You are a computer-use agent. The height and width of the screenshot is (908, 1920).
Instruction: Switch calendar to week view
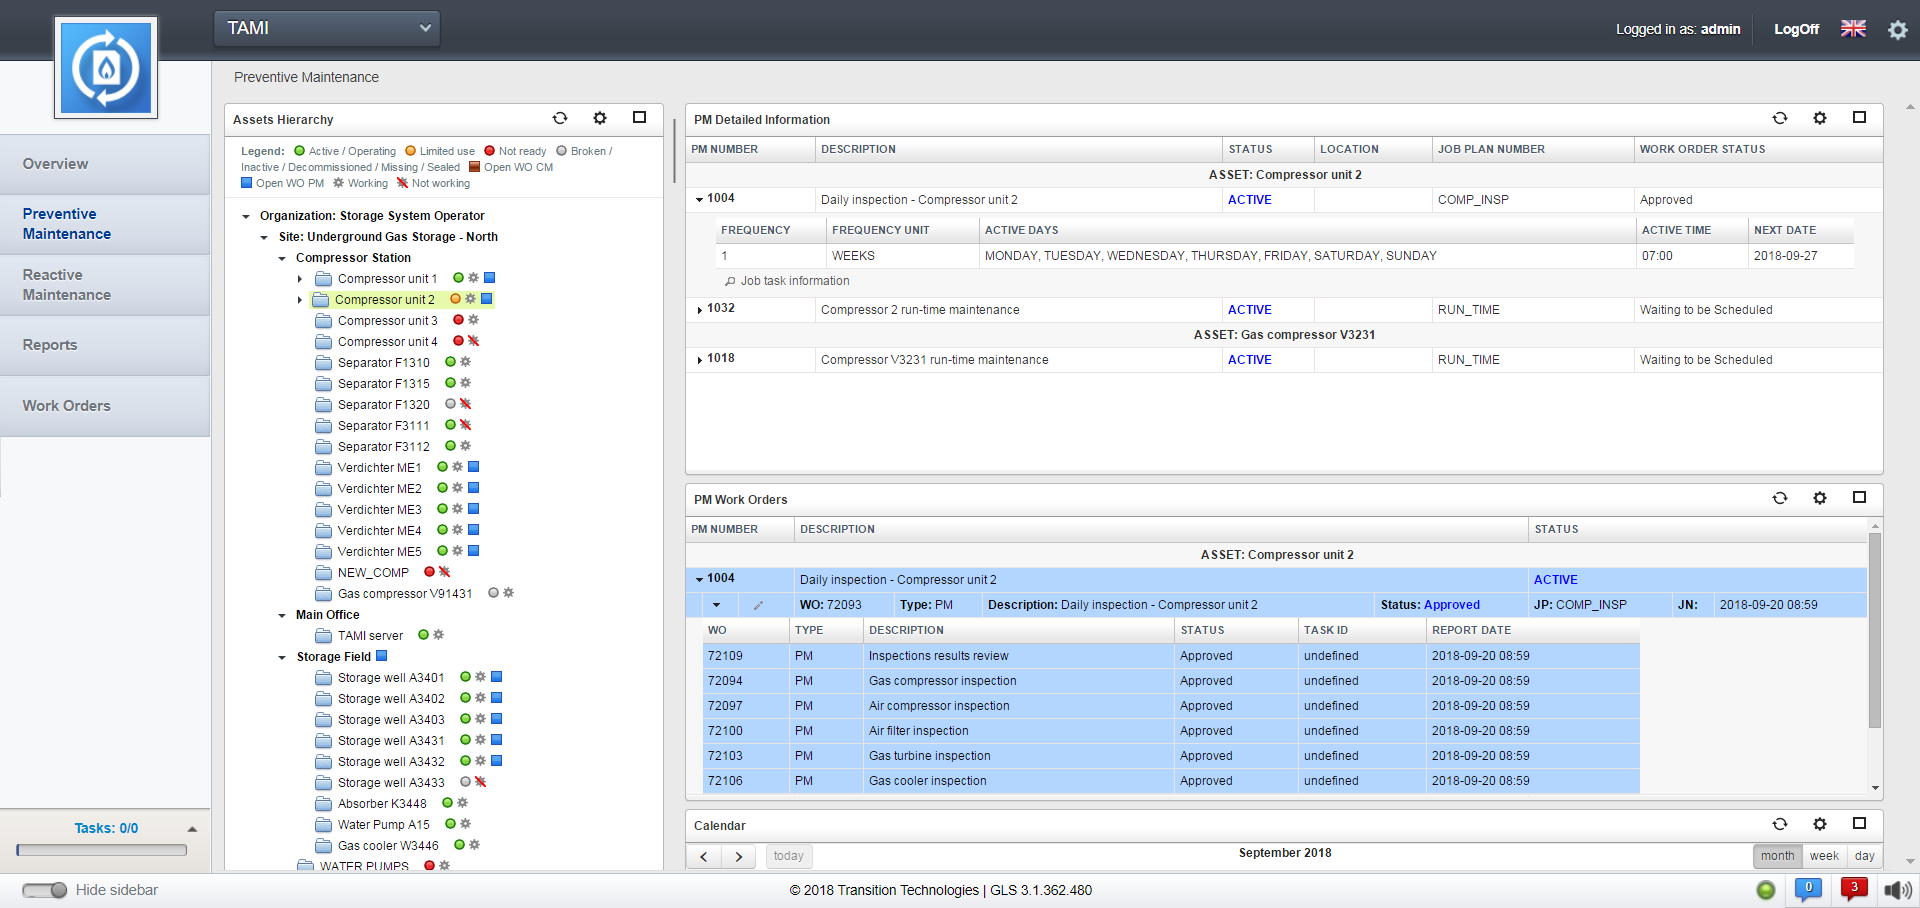click(x=1824, y=856)
